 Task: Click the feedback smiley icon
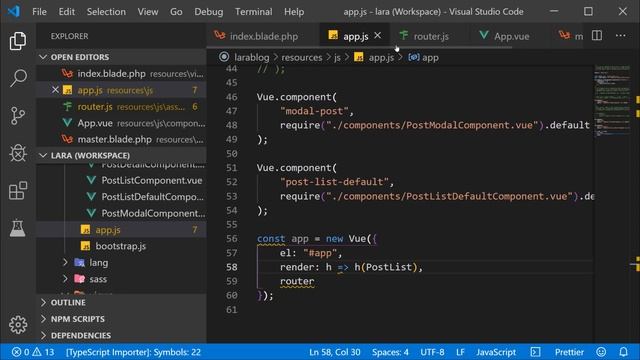click(601, 352)
